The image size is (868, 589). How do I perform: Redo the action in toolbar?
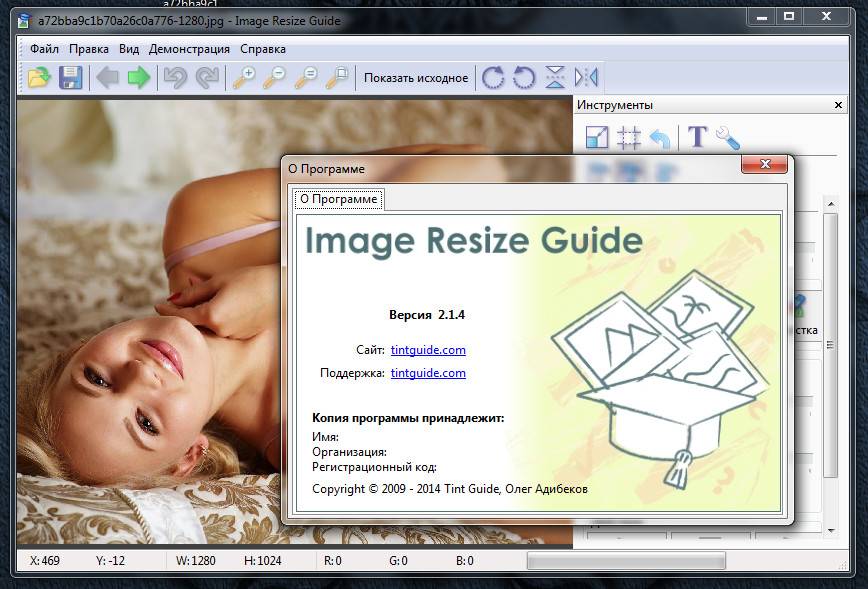207,78
